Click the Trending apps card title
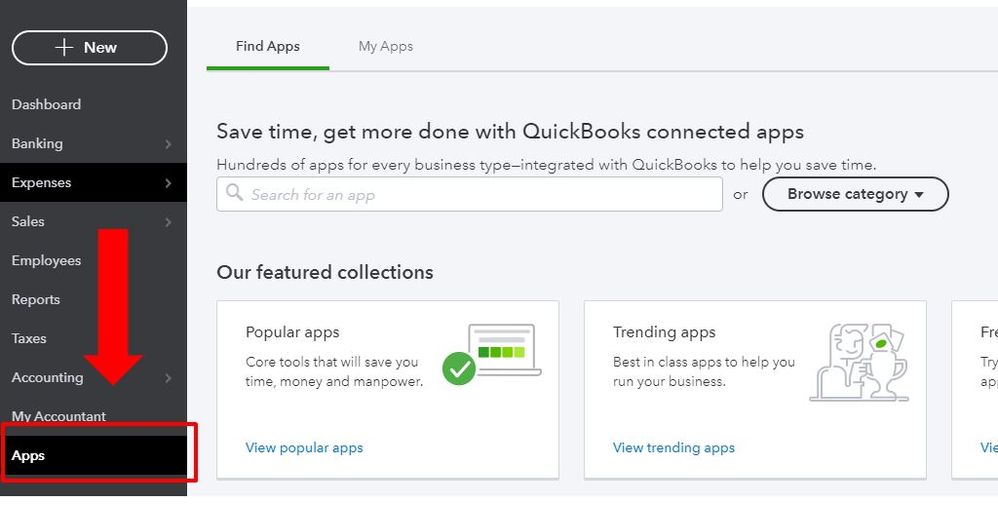 (x=664, y=332)
